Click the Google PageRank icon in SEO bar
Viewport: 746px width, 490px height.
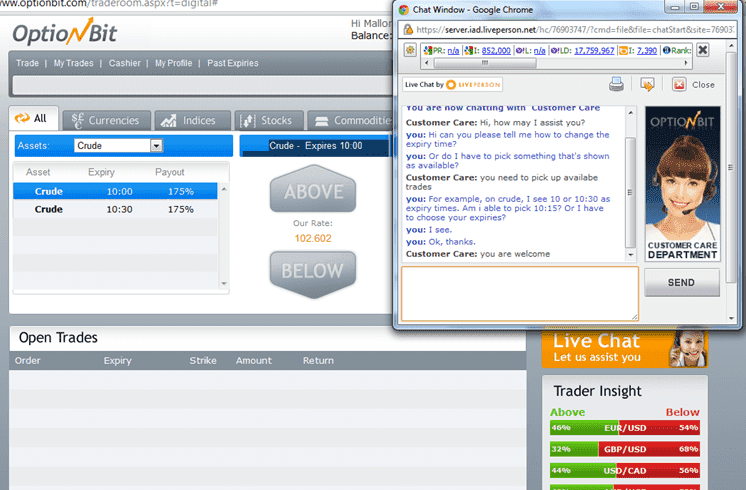click(x=428, y=50)
